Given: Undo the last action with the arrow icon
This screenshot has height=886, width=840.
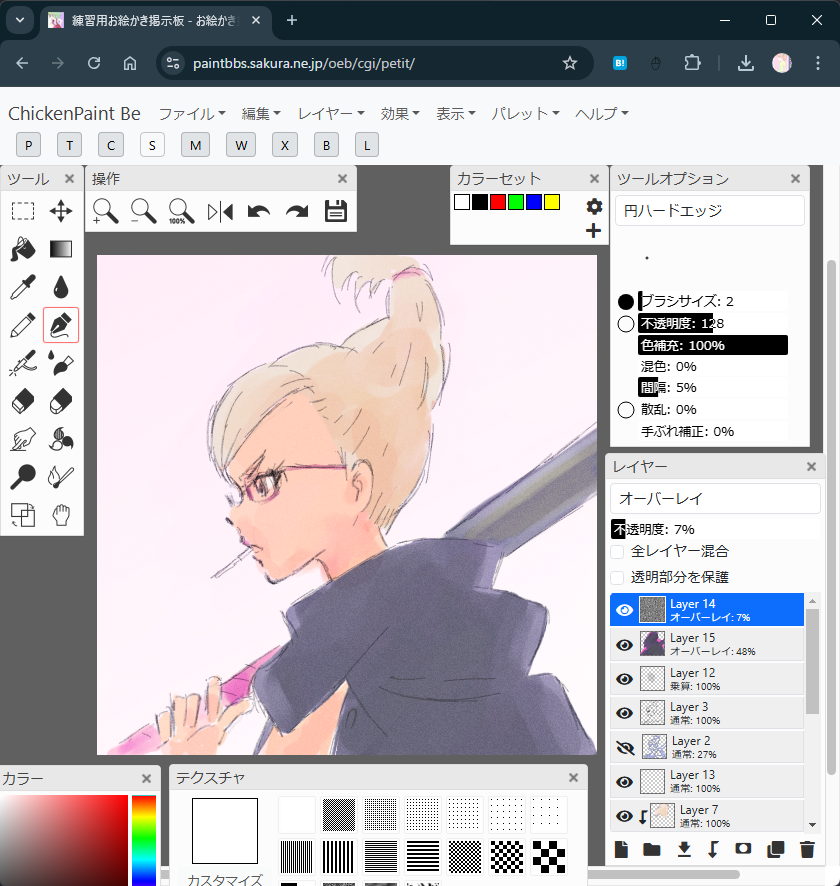Looking at the screenshot, I should 259,211.
